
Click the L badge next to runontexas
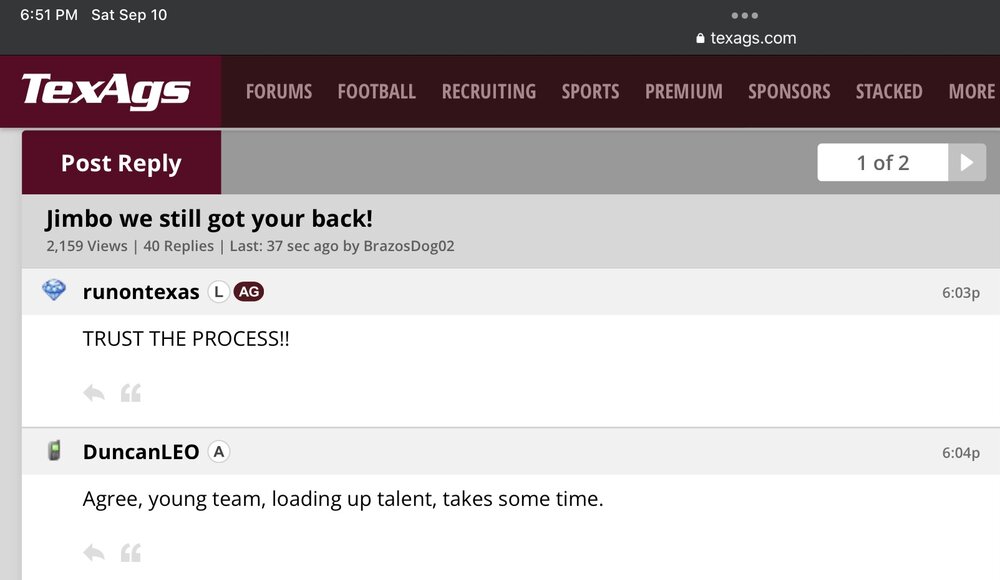click(219, 292)
